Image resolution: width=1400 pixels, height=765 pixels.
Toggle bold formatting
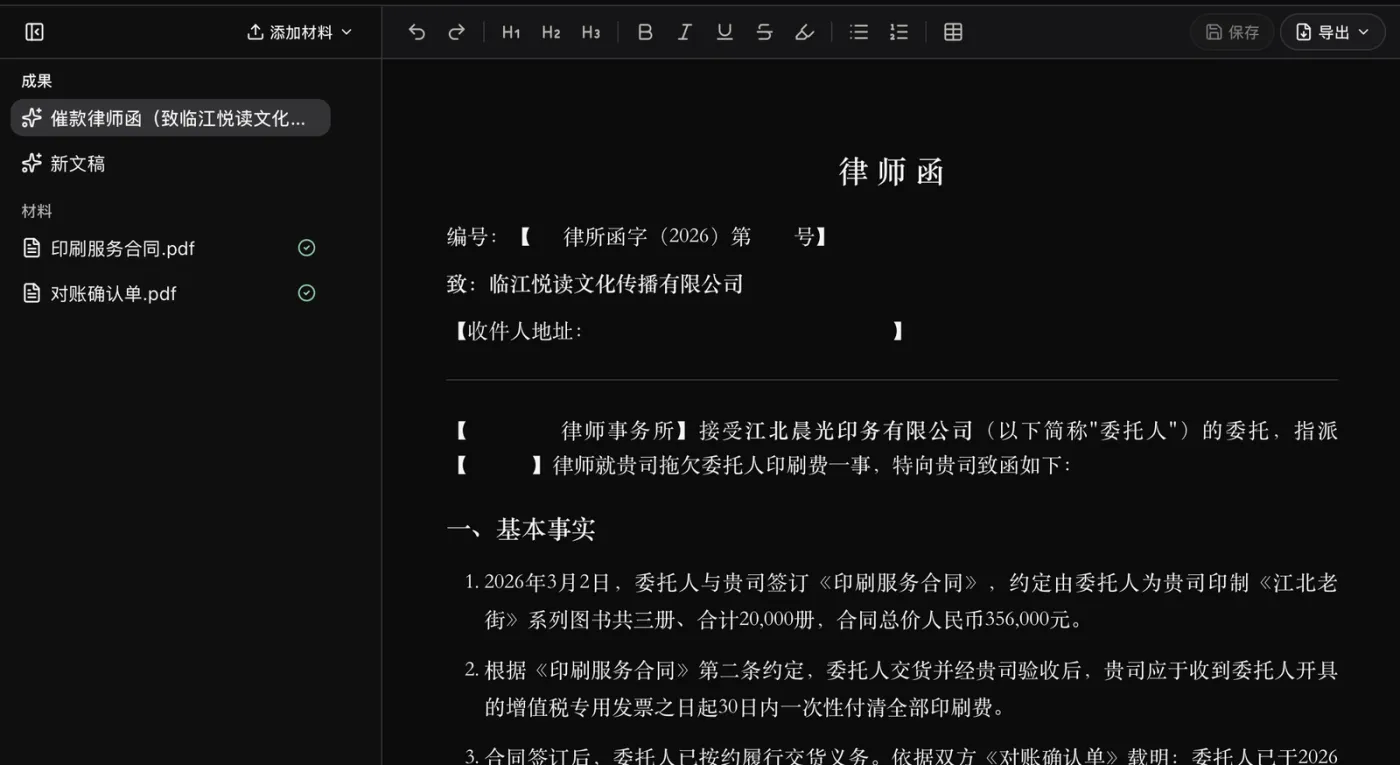645,32
